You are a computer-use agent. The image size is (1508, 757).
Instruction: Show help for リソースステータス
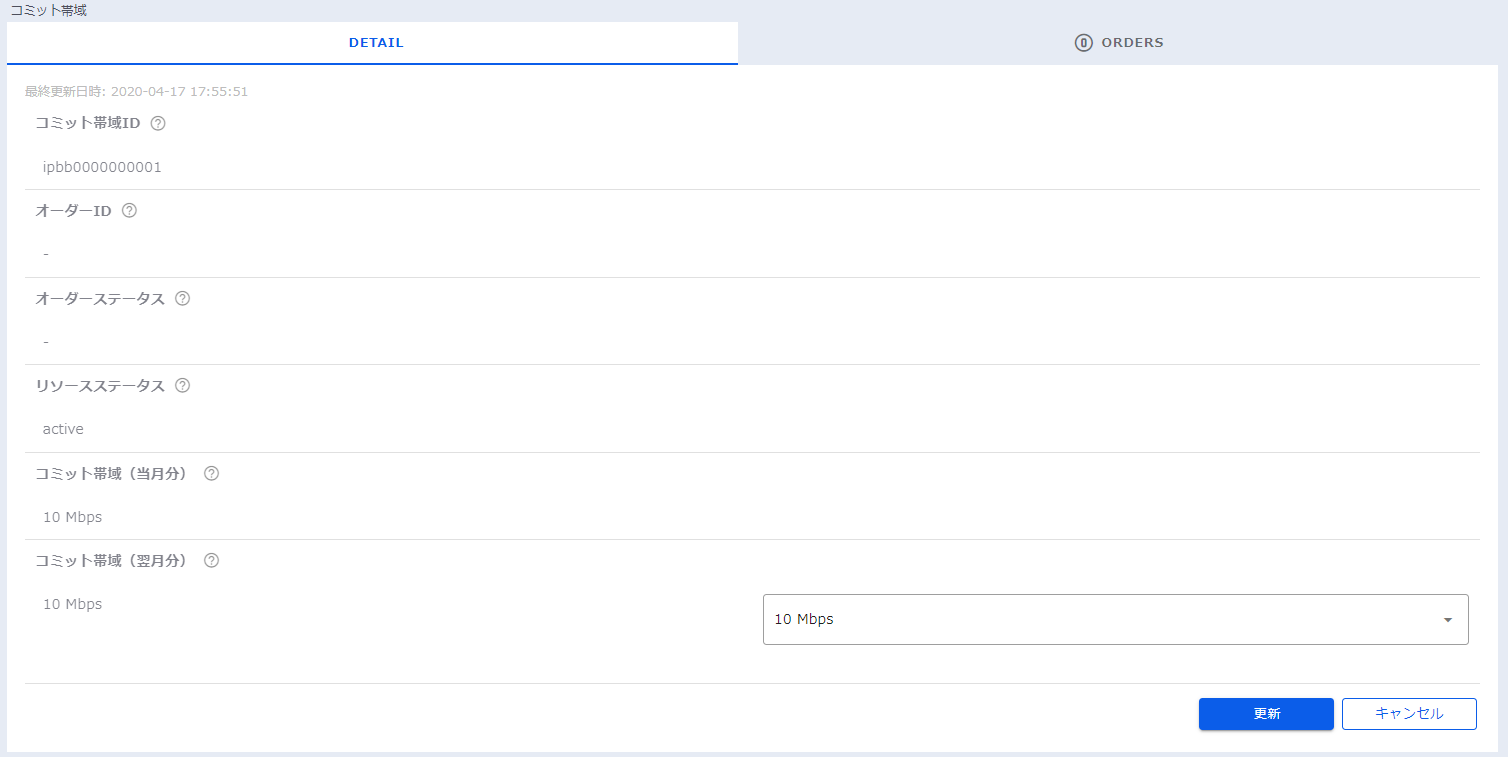(x=182, y=386)
